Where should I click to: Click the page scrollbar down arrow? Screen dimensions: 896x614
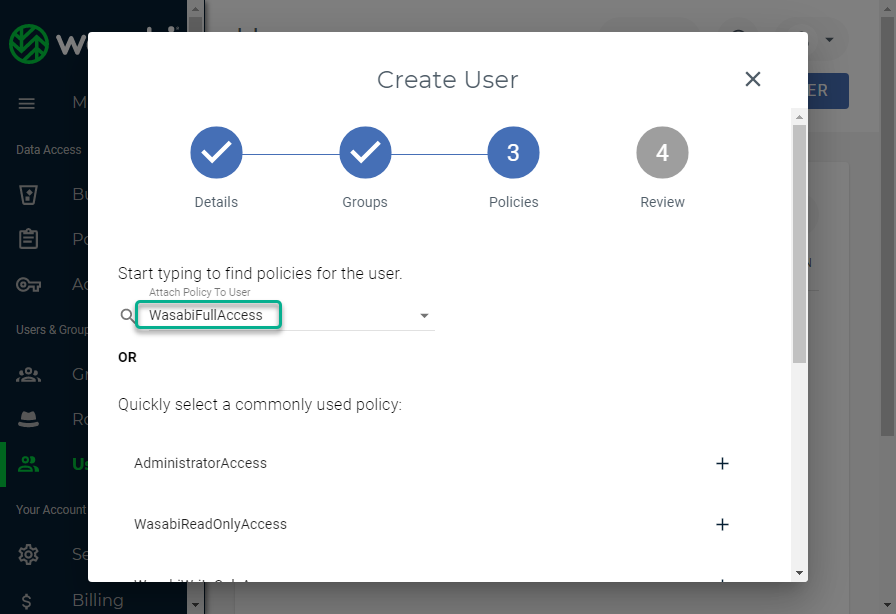(887, 605)
